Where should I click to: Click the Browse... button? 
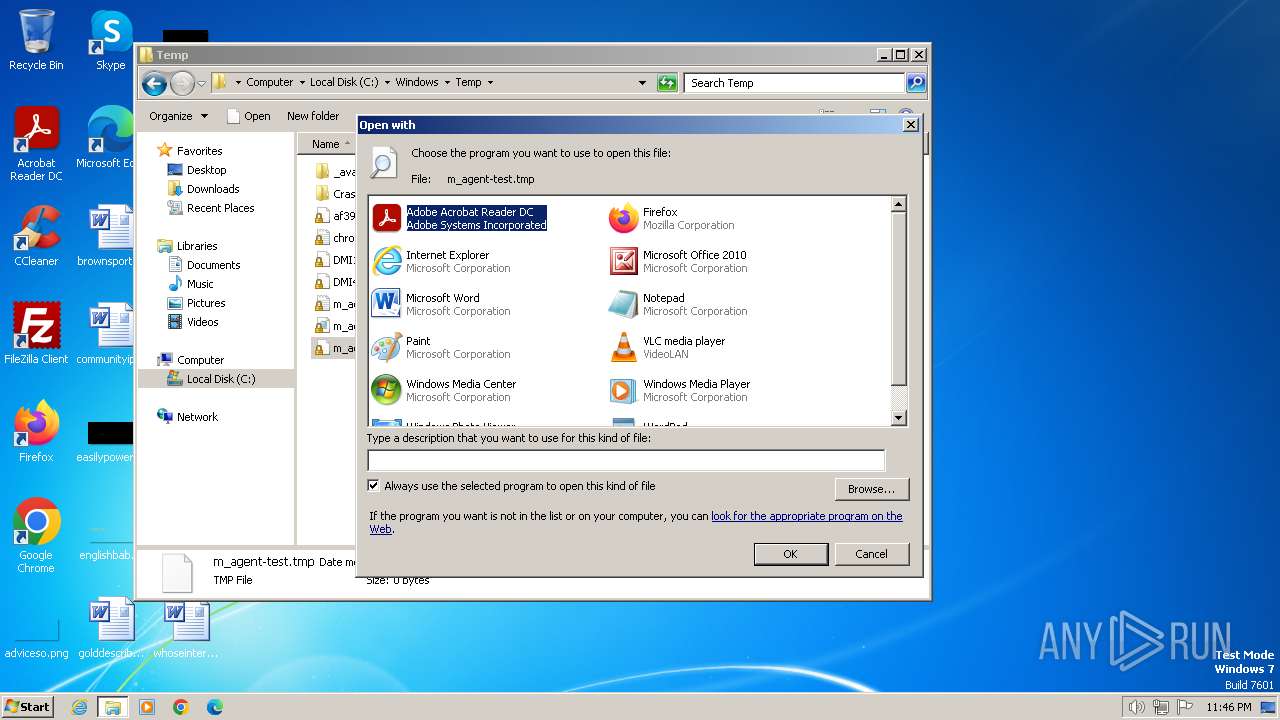871,489
